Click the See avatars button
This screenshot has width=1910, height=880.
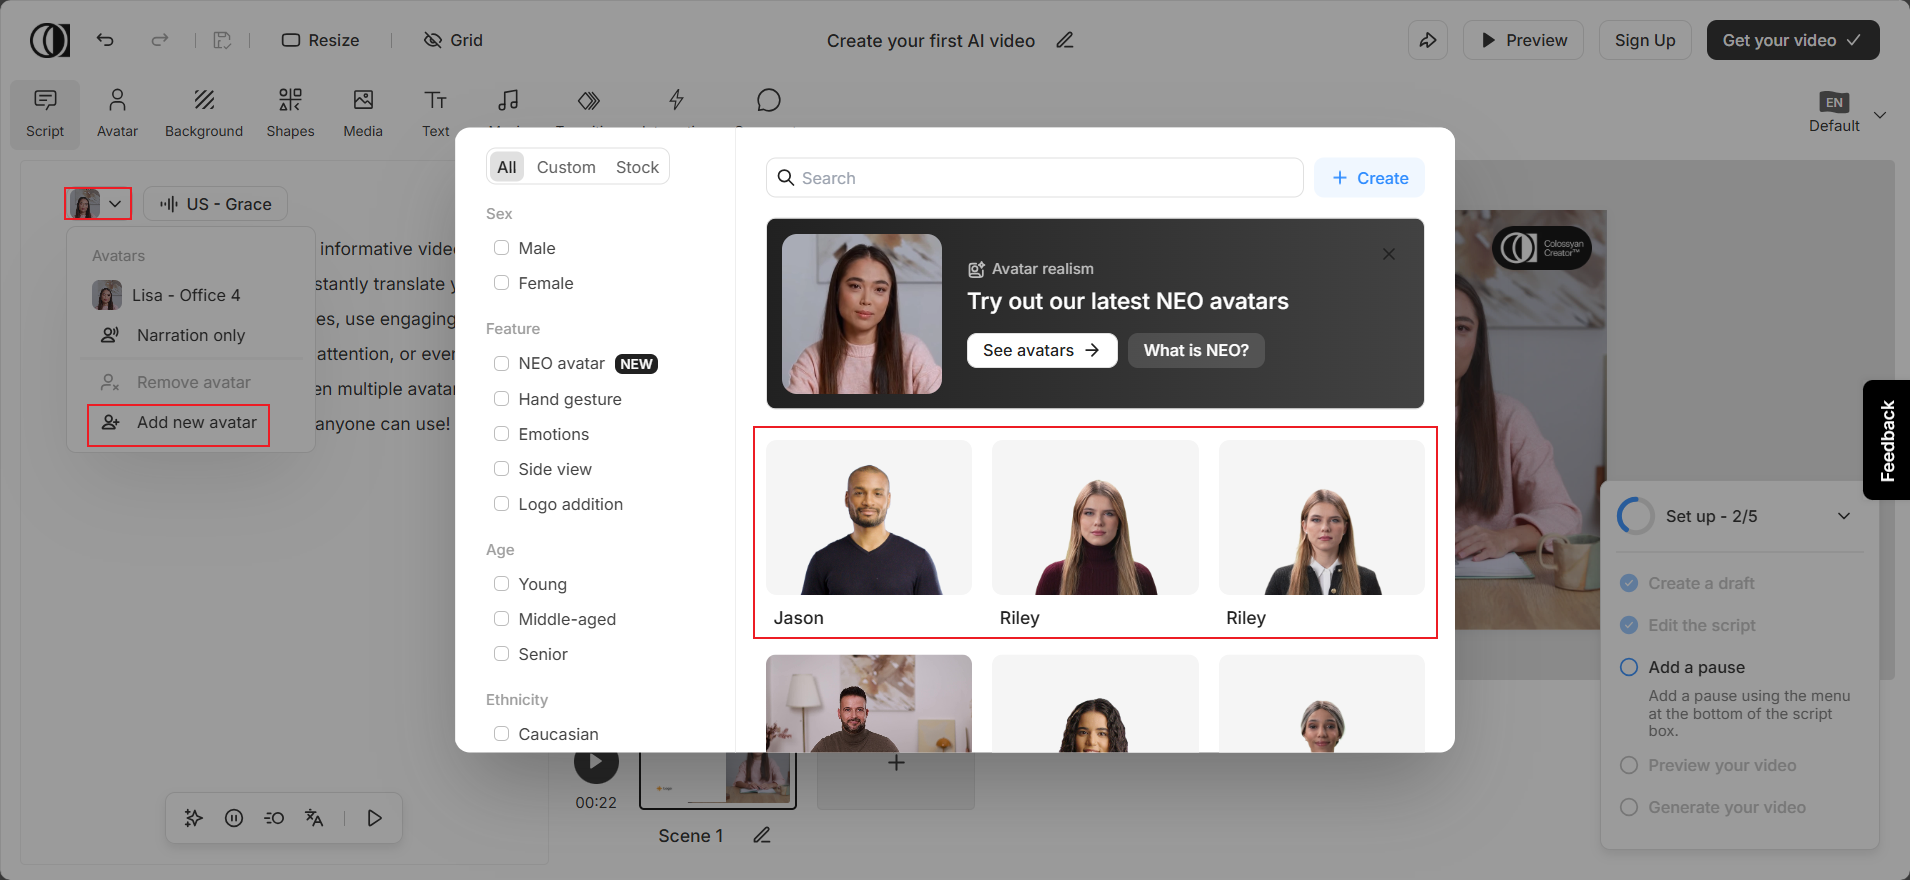1042,350
